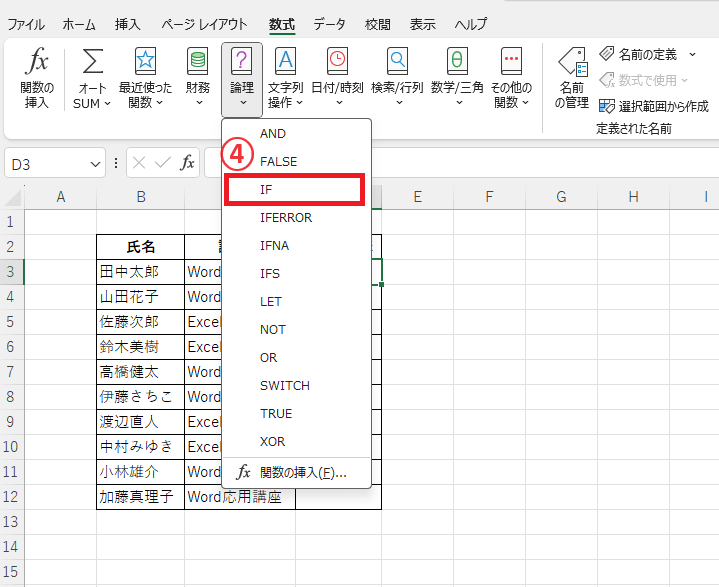Viewport: 719px width, 587px height.
Task: Select the Select All corner triangle
Action: click(13, 197)
